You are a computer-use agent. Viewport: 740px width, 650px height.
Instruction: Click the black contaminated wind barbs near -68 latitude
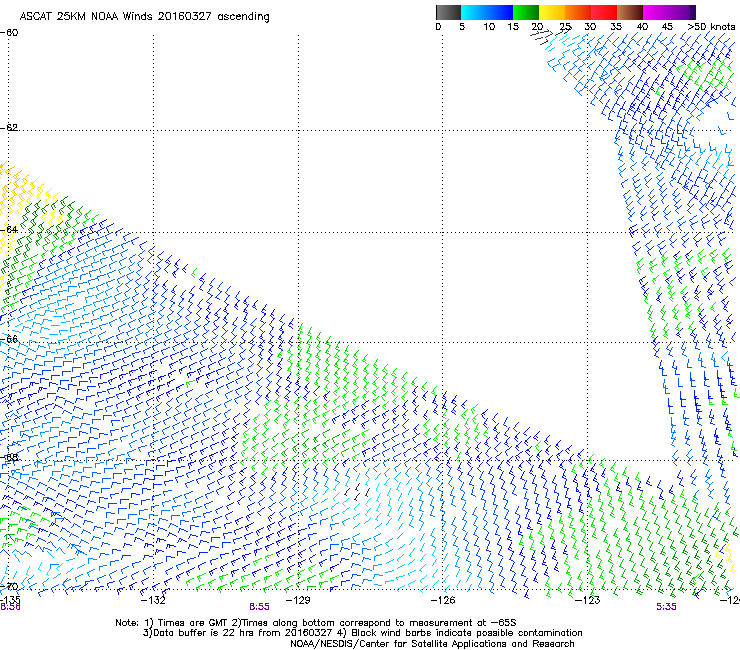[357, 491]
